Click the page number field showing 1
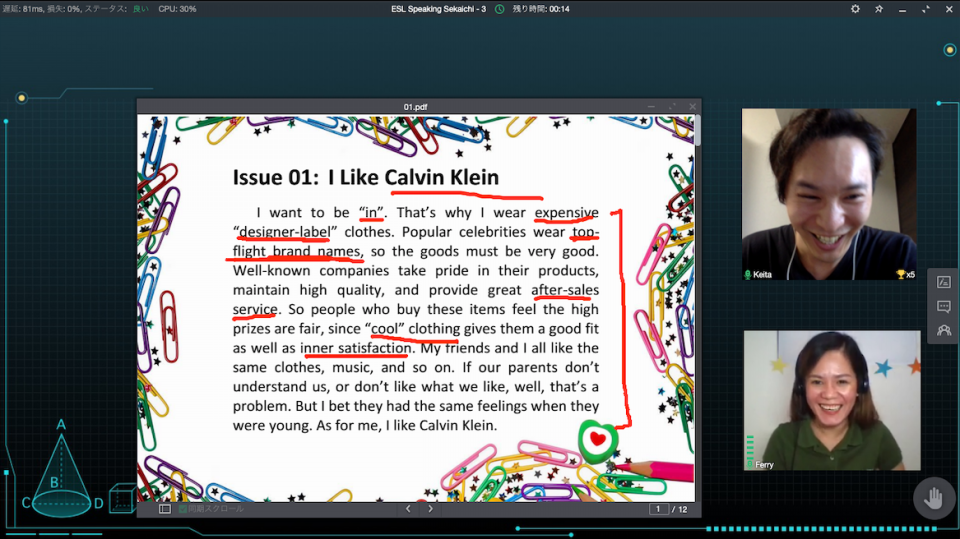Screen dimensions: 960x539 (658, 509)
